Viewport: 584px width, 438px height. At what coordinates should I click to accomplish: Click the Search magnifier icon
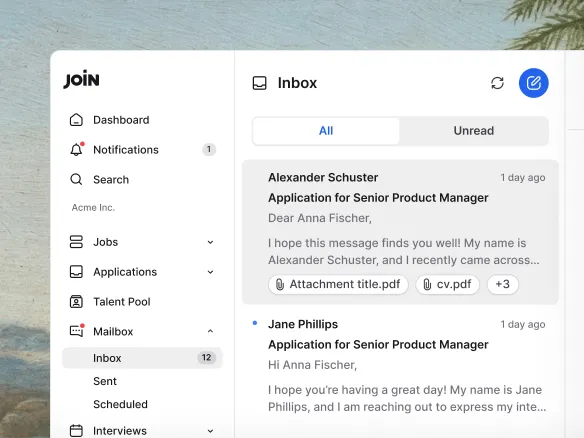click(x=76, y=180)
